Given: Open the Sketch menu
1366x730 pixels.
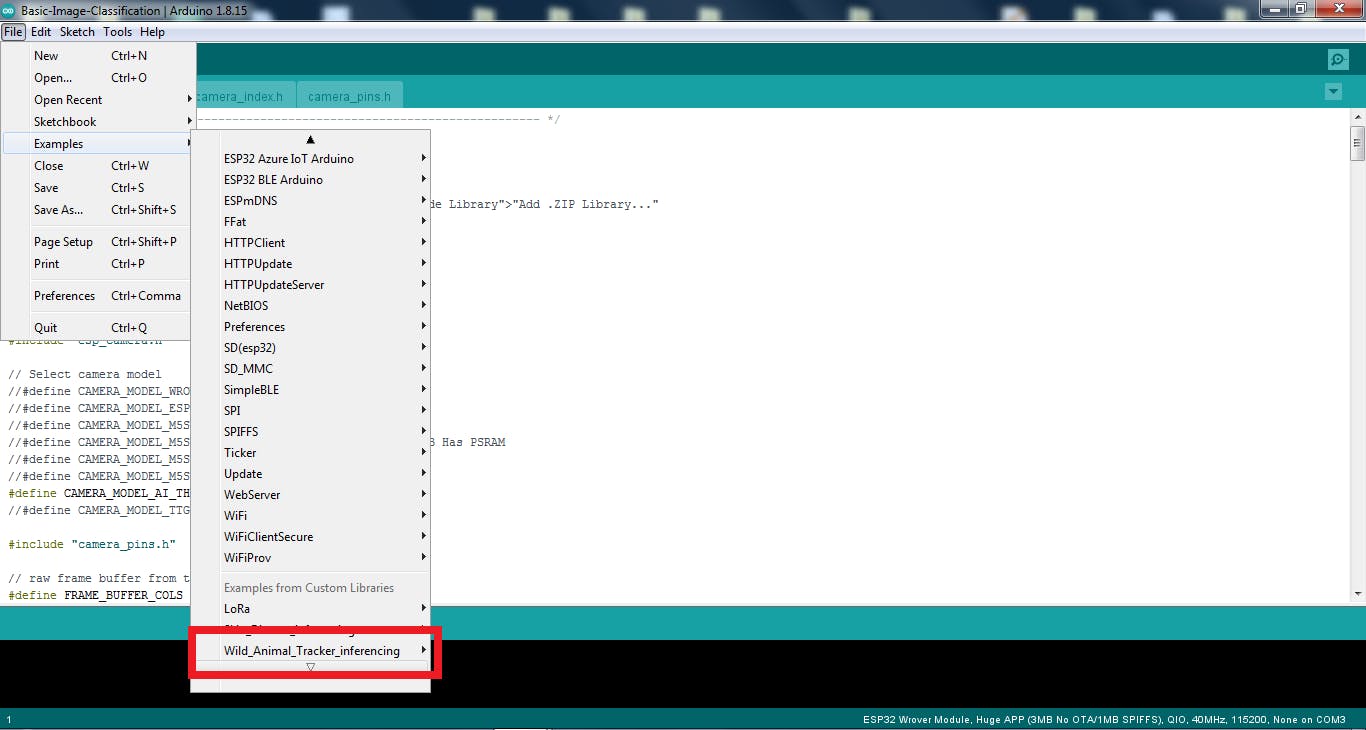Looking at the screenshot, I should pyautogui.click(x=77, y=32).
